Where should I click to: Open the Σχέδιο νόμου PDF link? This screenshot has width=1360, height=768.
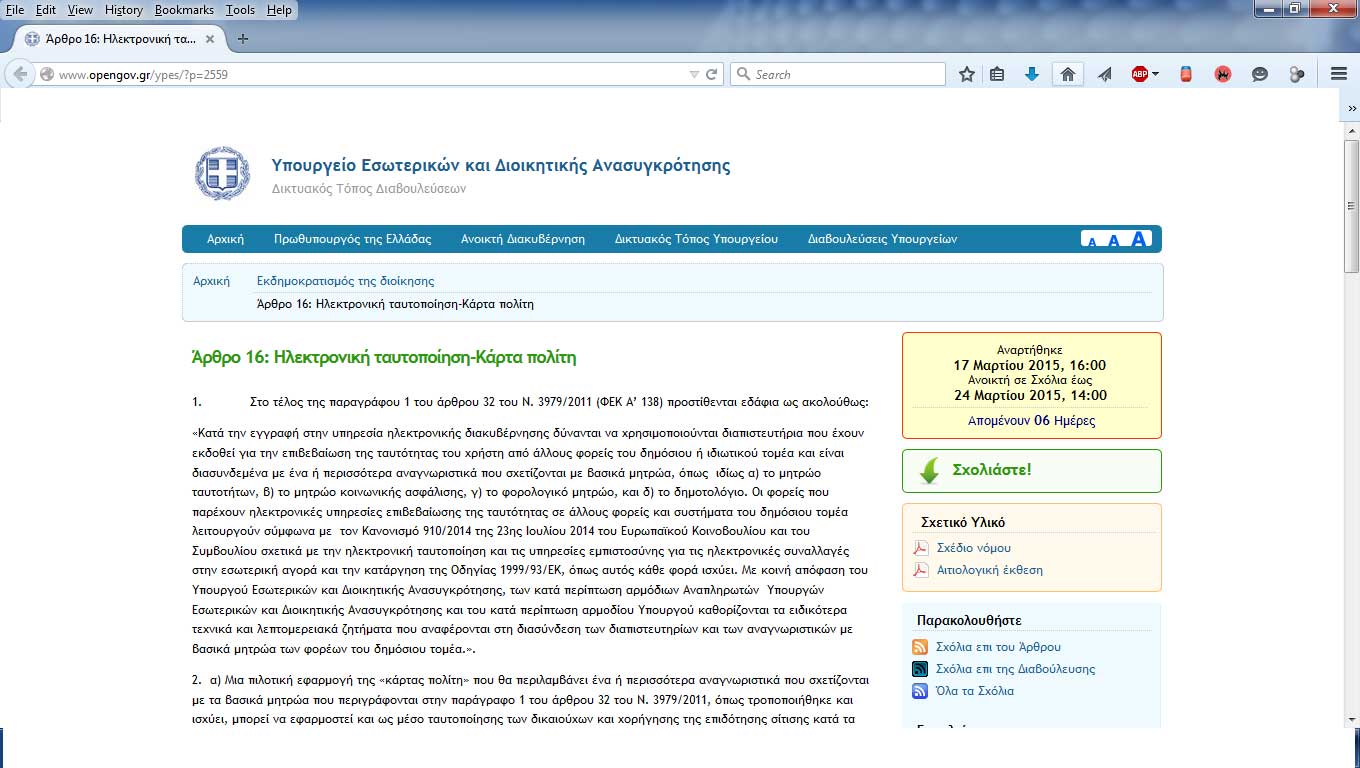(x=973, y=548)
